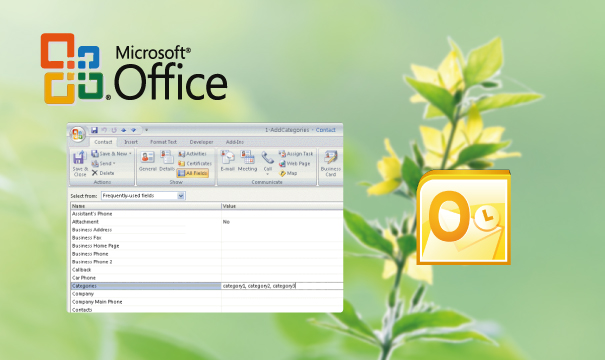The width and height of the screenshot is (605, 360).
Task: Select the Company field row
Action: [207, 294]
